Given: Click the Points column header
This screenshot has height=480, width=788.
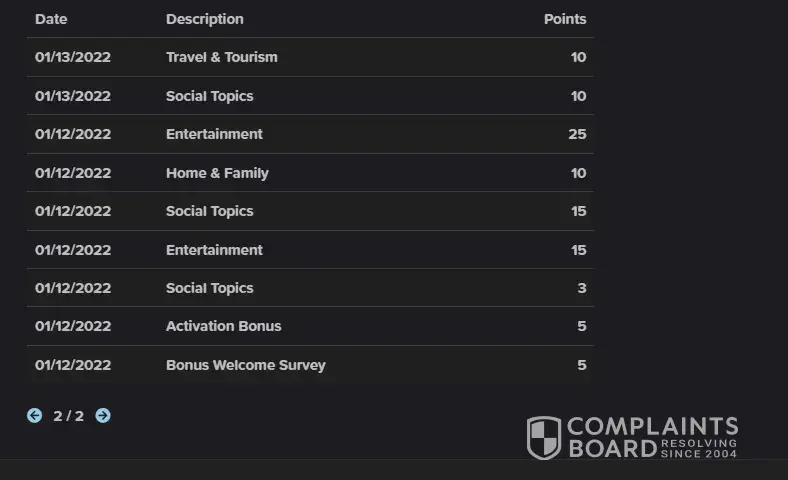Looking at the screenshot, I should pyautogui.click(x=565, y=19).
